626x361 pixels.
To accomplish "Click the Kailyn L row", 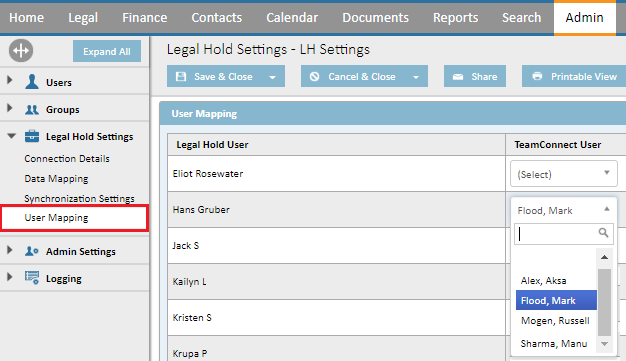I will [336, 282].
